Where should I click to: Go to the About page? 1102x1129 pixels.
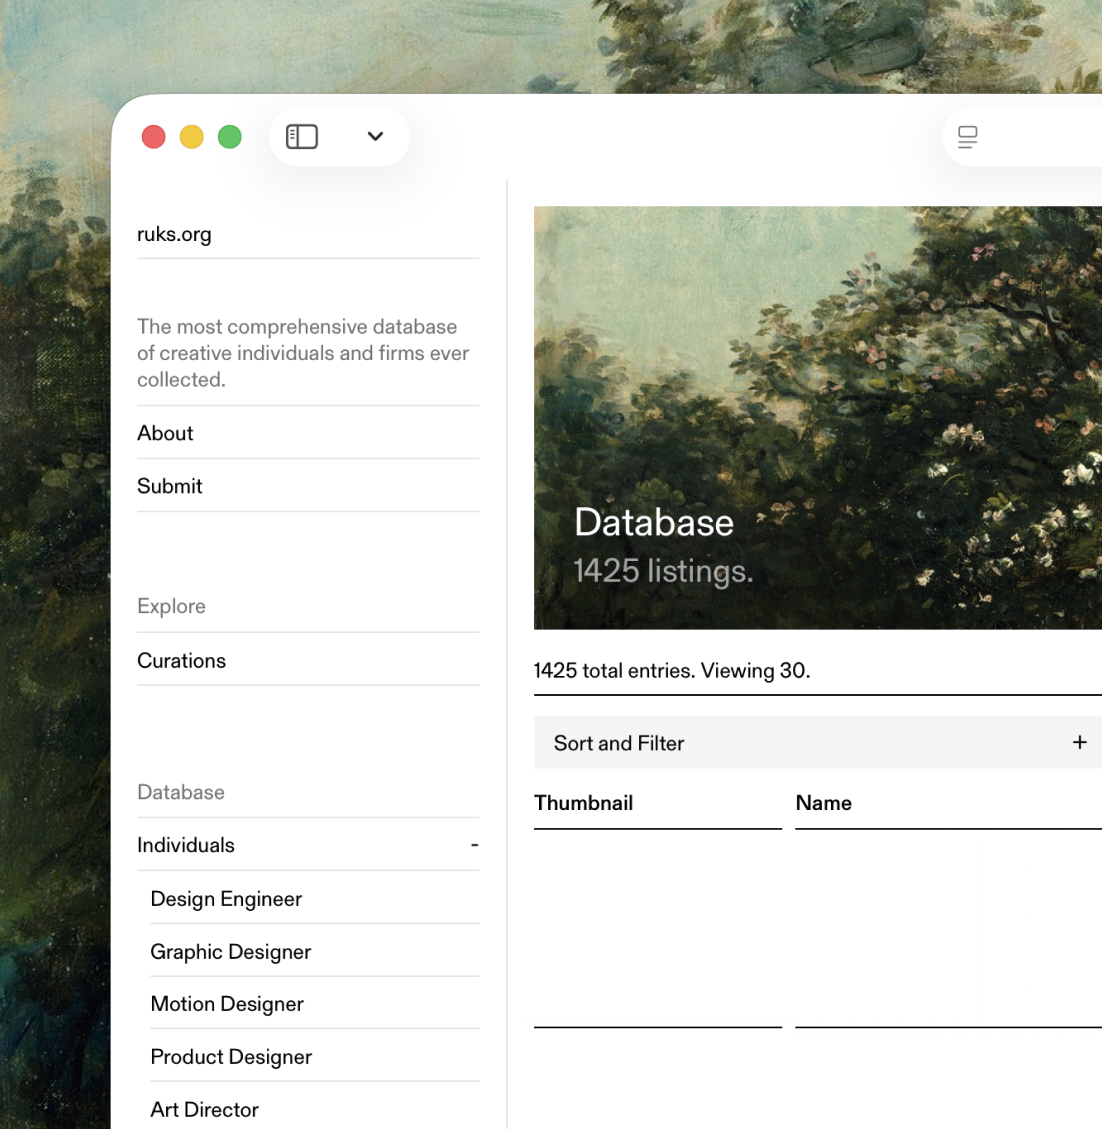(x=165, y=433)
